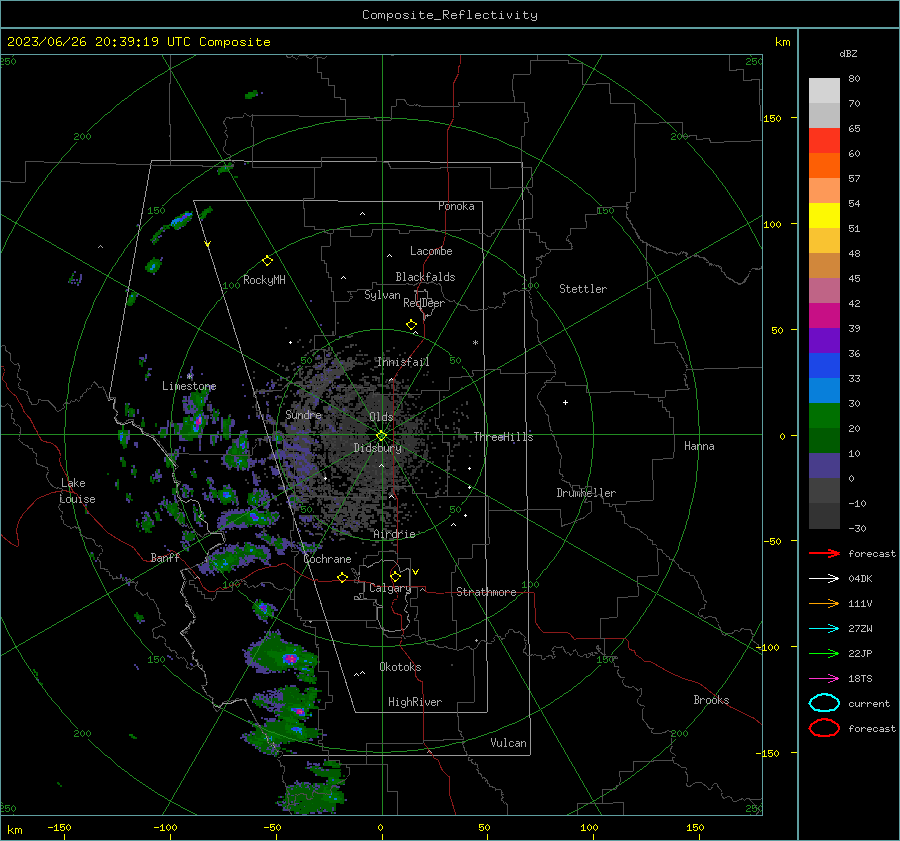
Task: Click the Innisfail city label
Action: [x=403, y=362]
